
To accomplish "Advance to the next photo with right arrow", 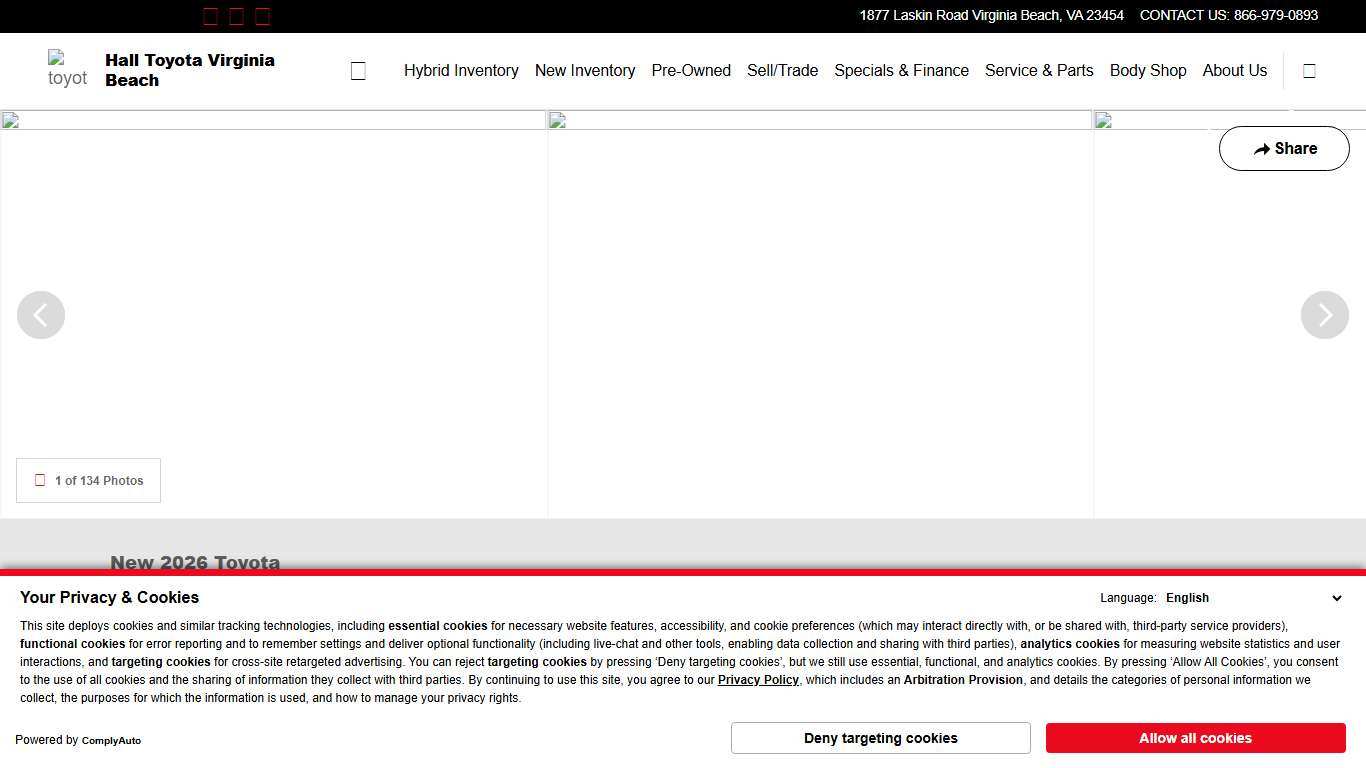I will click(1324, 315).
